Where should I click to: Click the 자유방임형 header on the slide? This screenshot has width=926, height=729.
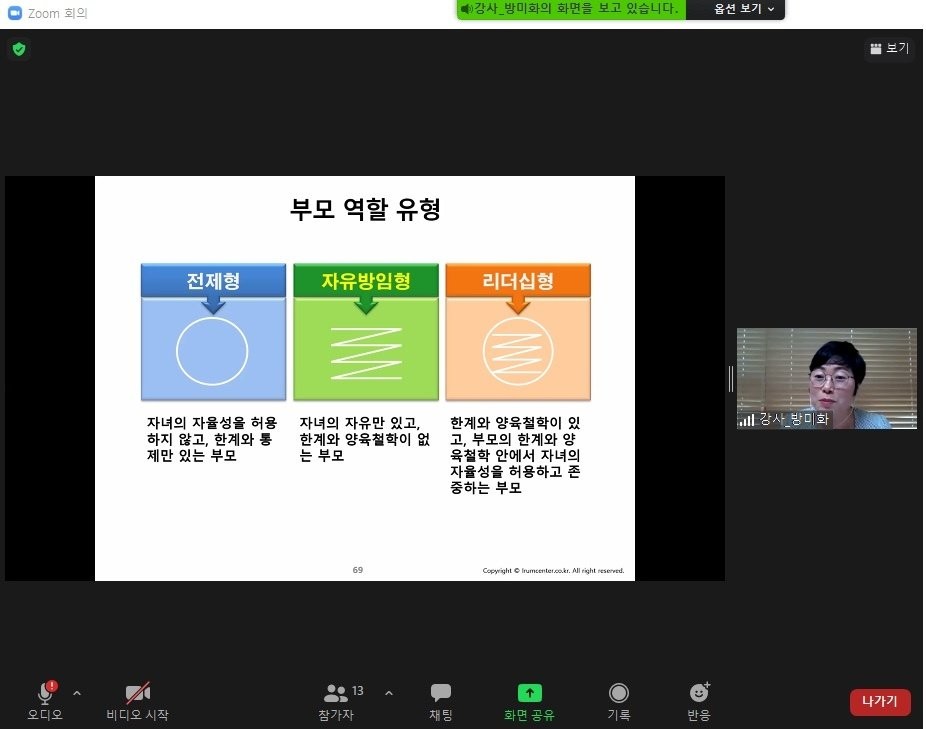(x=365, y=281)
